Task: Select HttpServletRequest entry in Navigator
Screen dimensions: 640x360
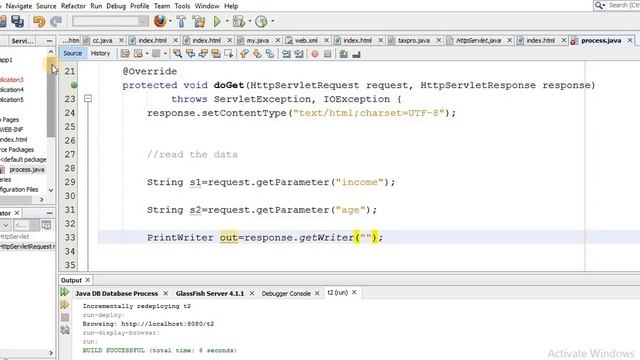Action: pos(27,247)
